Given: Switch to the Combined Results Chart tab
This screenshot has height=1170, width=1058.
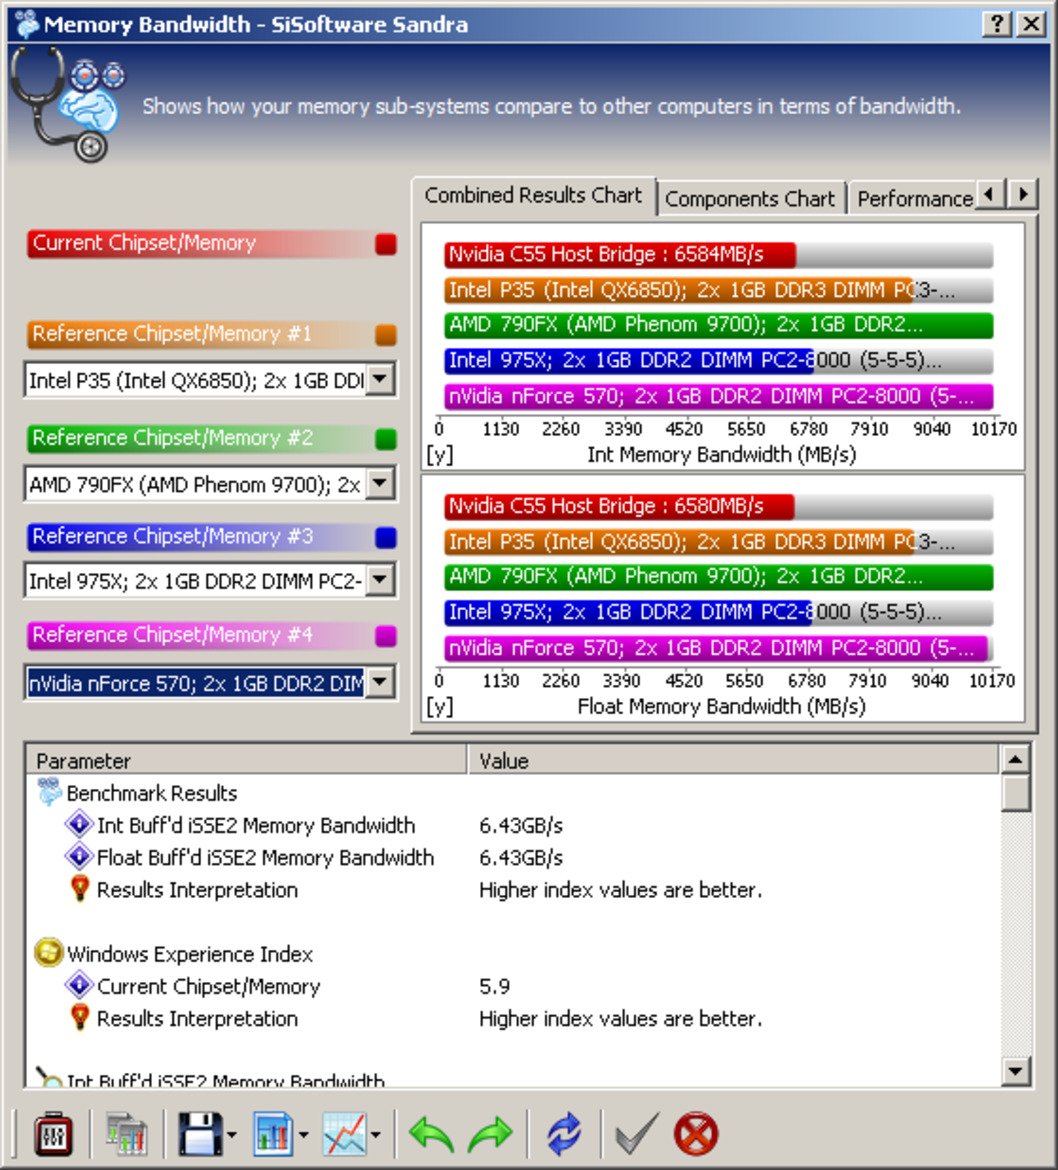Looking at the screenshot, I should (533, 195).
